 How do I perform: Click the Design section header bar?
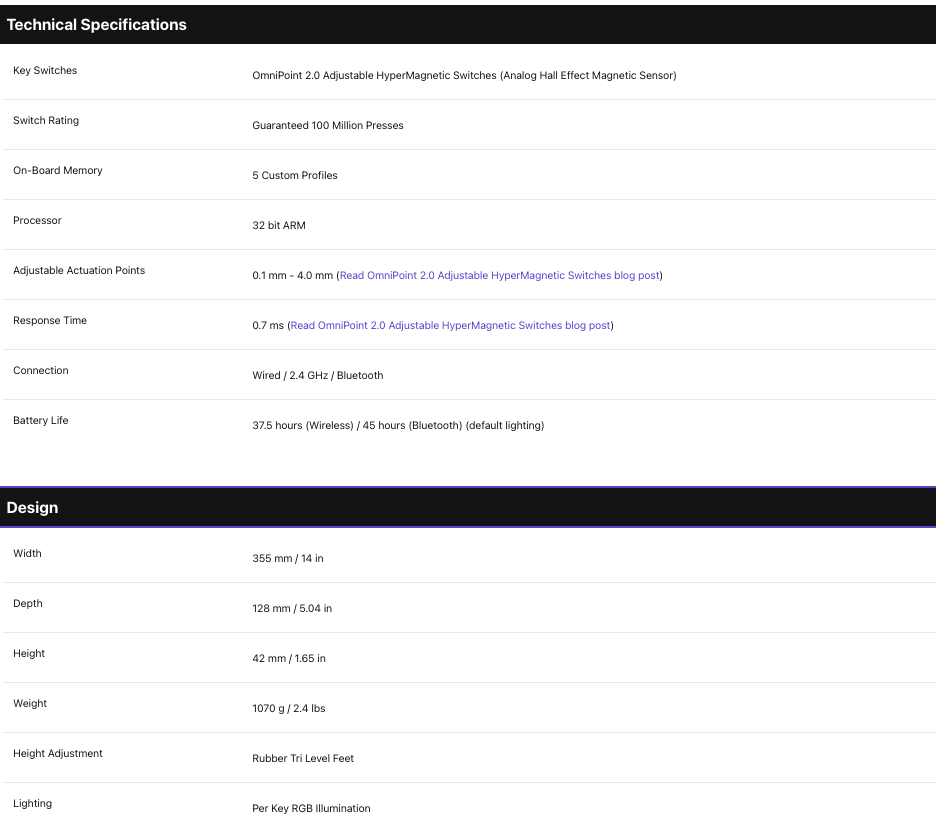[x=468, y=507]
